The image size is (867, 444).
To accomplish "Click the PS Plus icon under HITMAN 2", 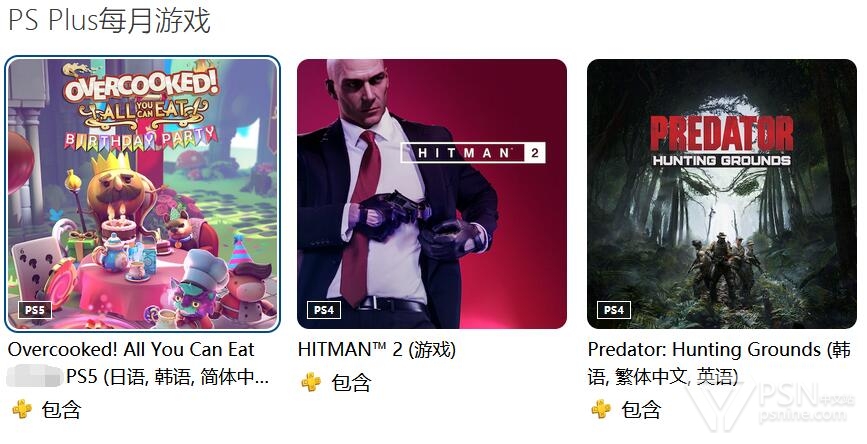I will point(311,382).
